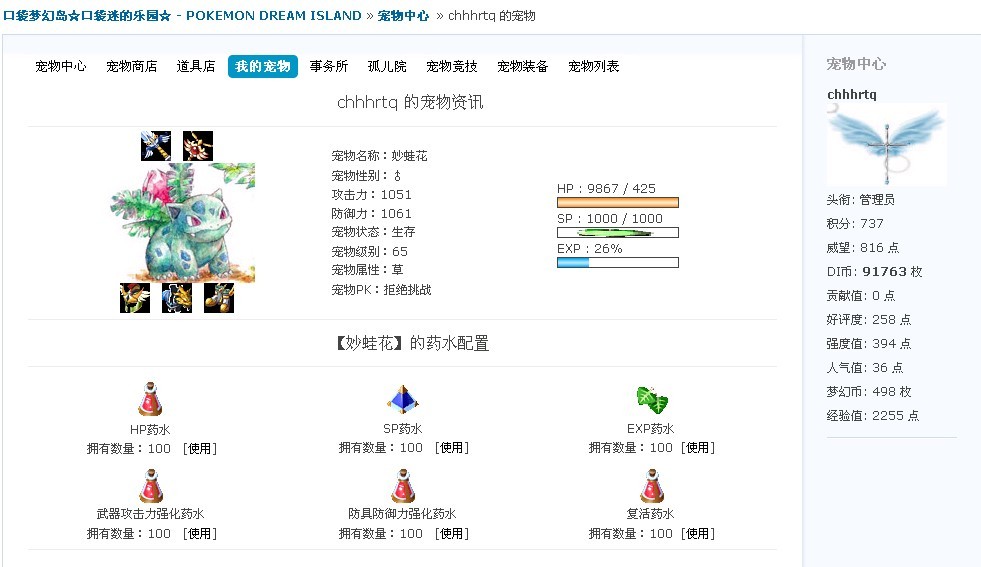Click the EXP : 26% label
The width and height of the screenshot is (981, 567).
(590, 248)
